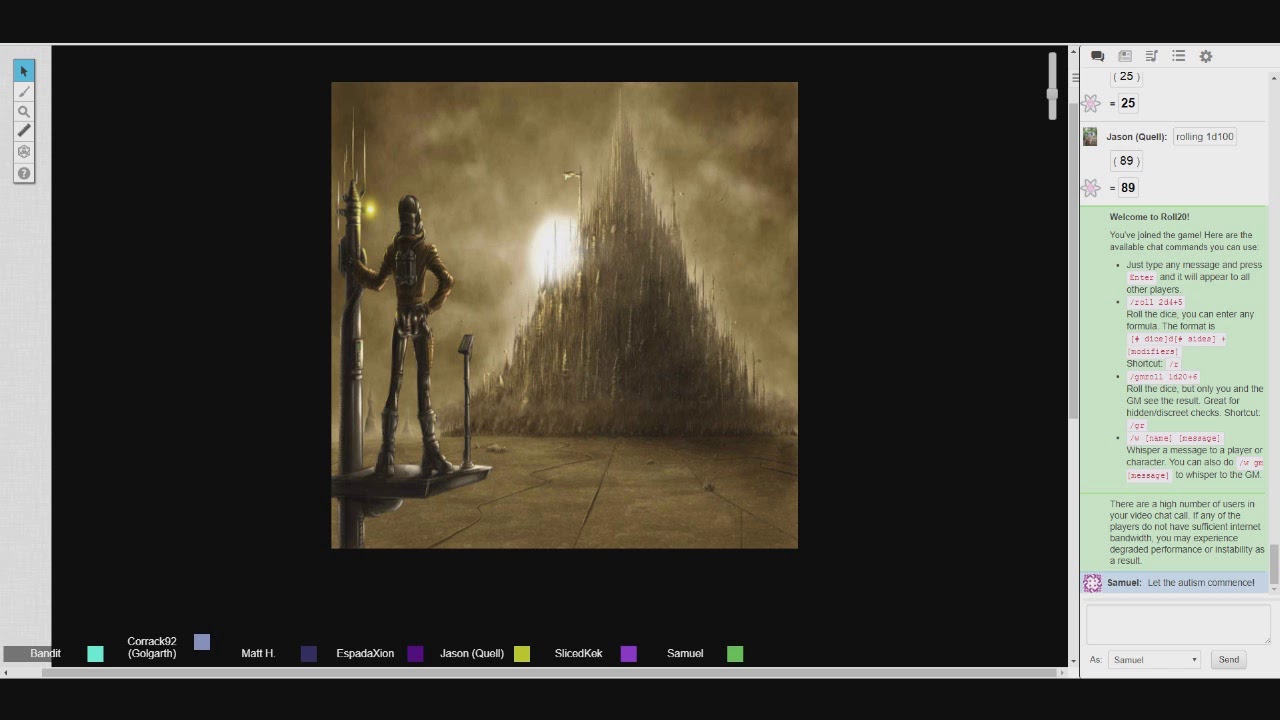Click the 'Welcome to Roll20!' heading
1280x720 pixels.
coord(1149,217)
